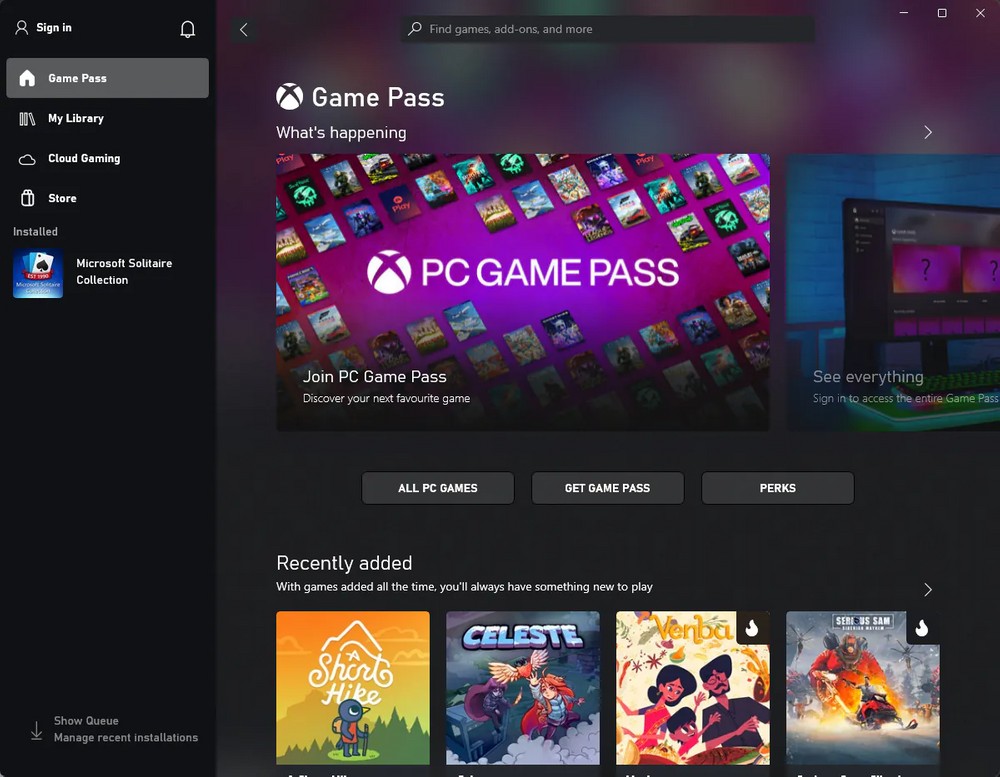The height and width of the screenshot is (777, 1000).
Task: Click the ALL PC GAMES button
Action: click(x=438, y=488)
